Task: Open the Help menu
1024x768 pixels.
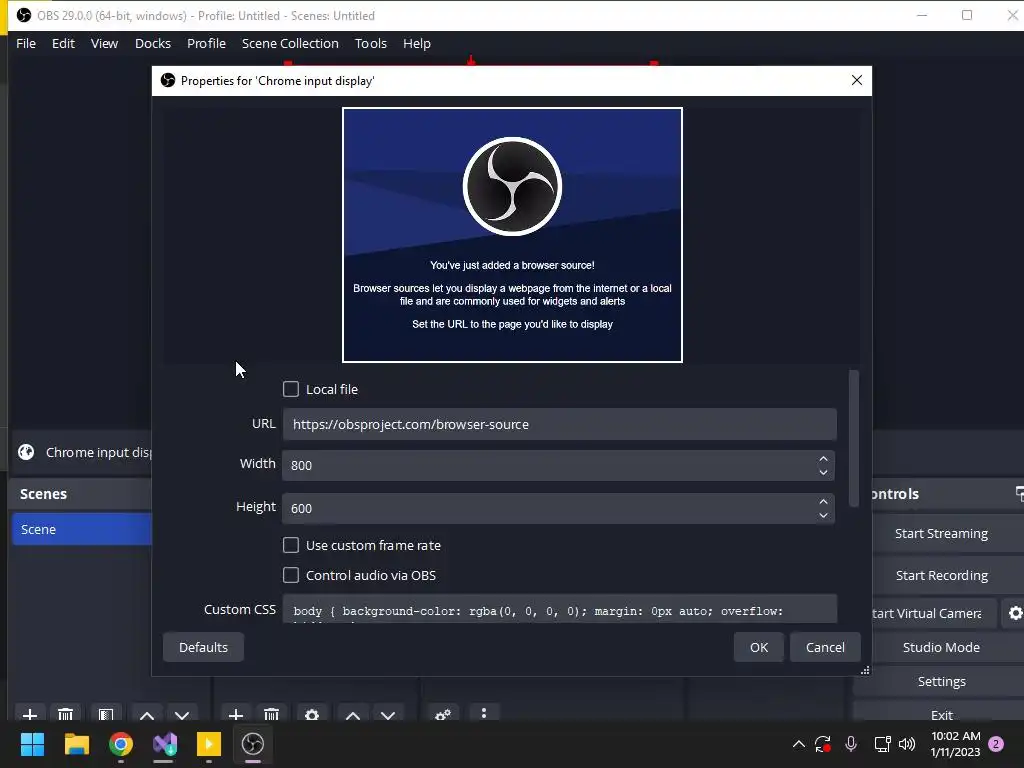Action: pos(417,43)
